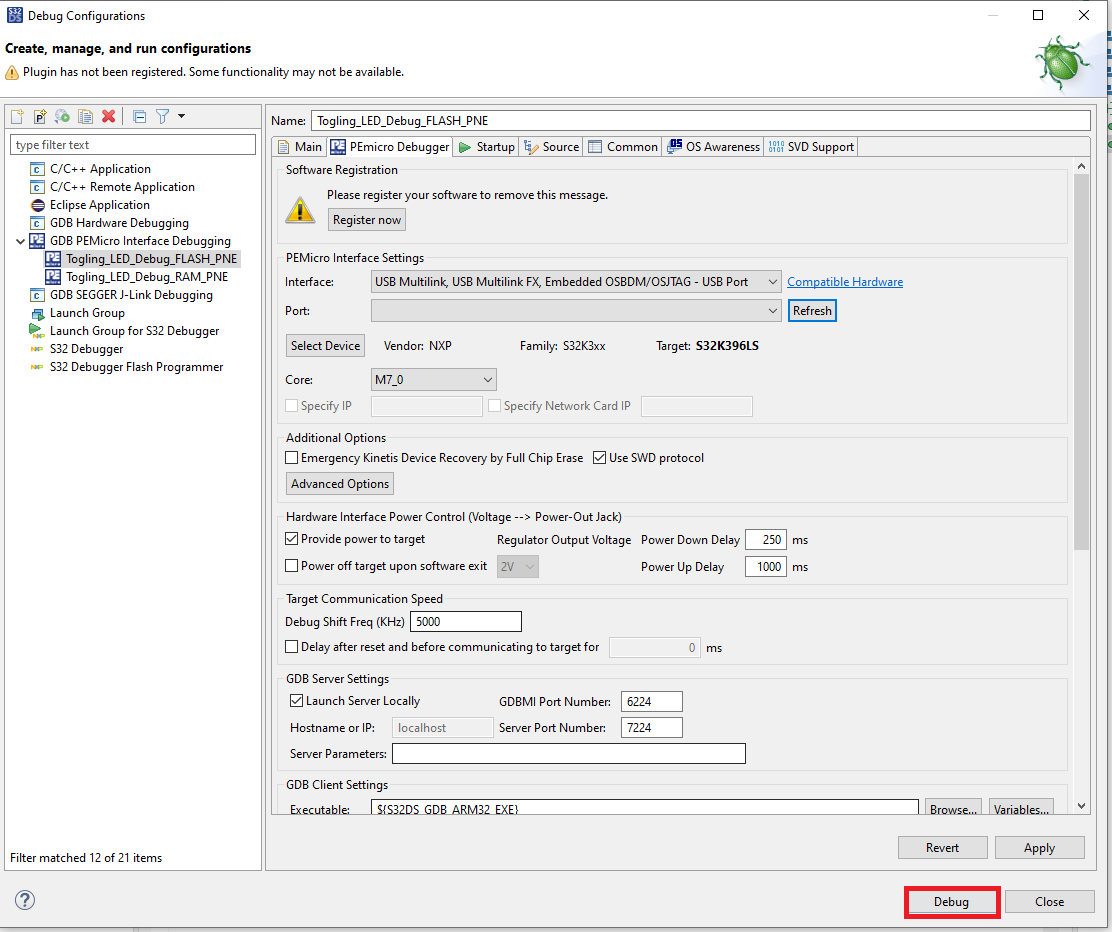Viewport: 1112px width, 932px height.
Task: Switch to the Startup tab
Action: 485,147
